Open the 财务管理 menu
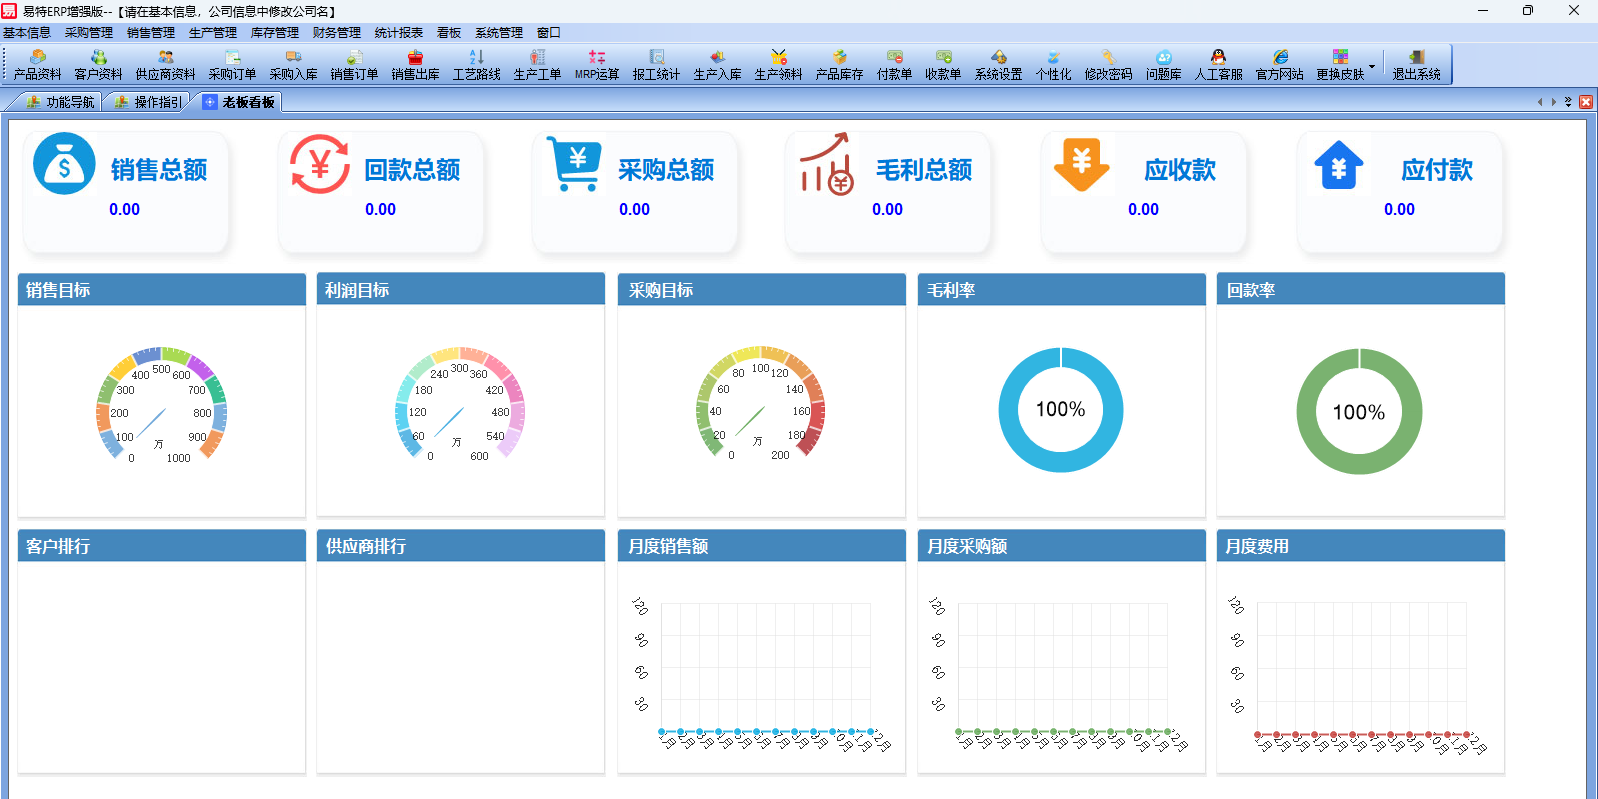 (336, 33)
